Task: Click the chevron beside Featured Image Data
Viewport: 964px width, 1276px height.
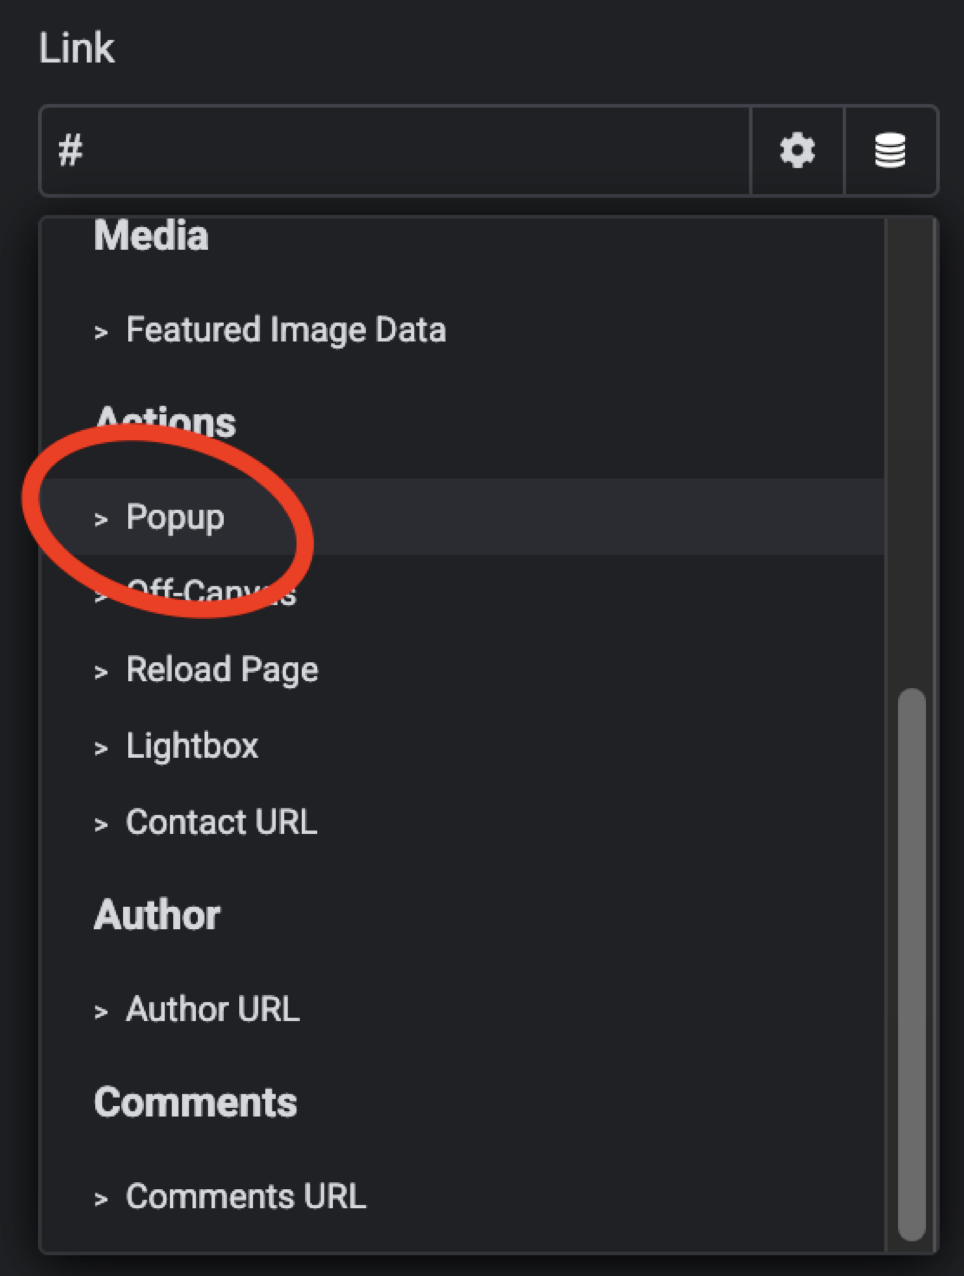Action: pos(101,332)
